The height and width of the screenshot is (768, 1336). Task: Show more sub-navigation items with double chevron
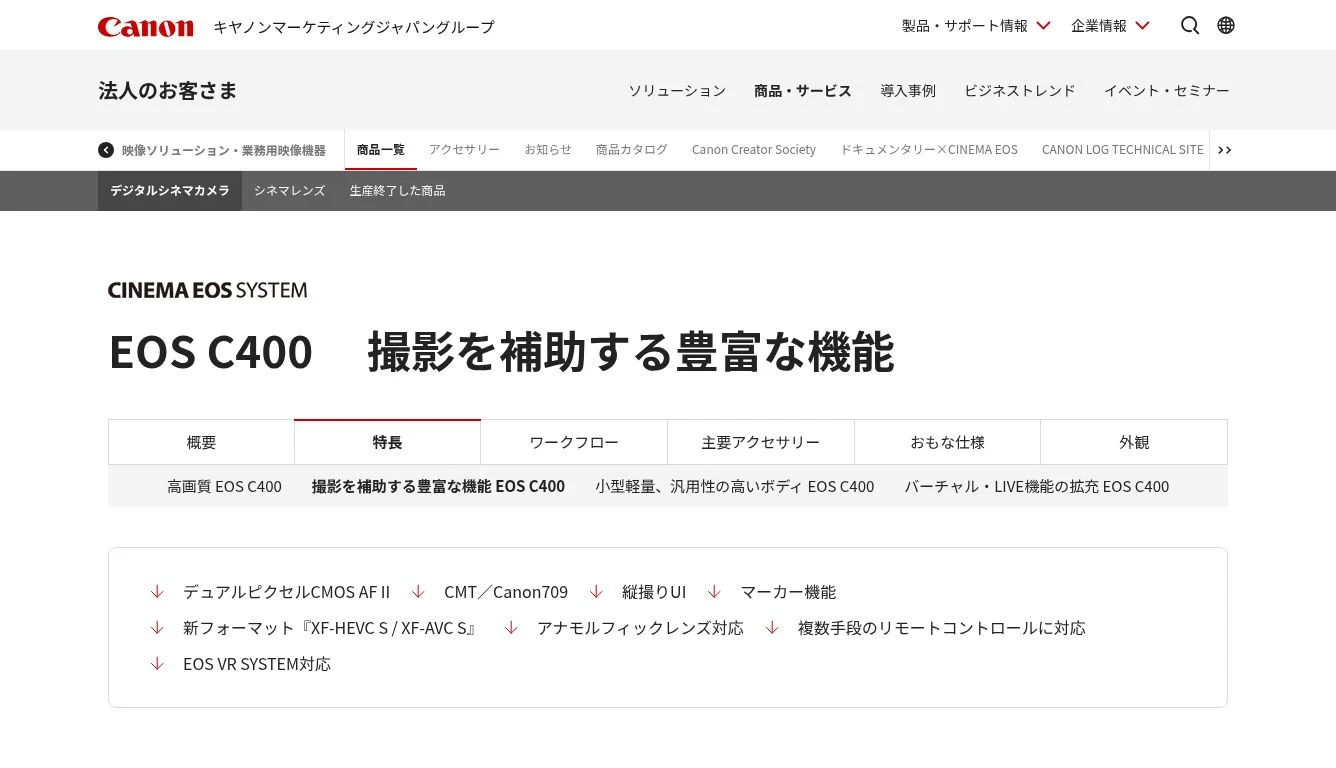(1224, 150)
